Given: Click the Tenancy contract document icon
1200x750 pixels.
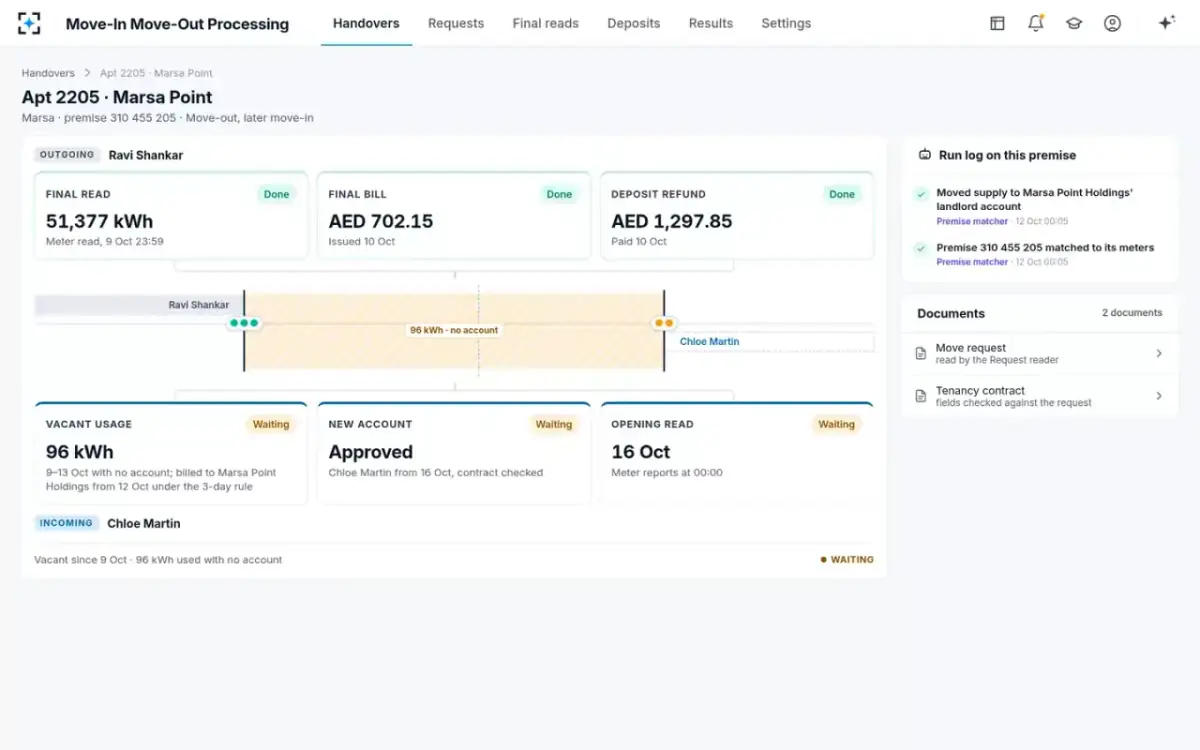Looking at the screenshot, I should [921, 396].
